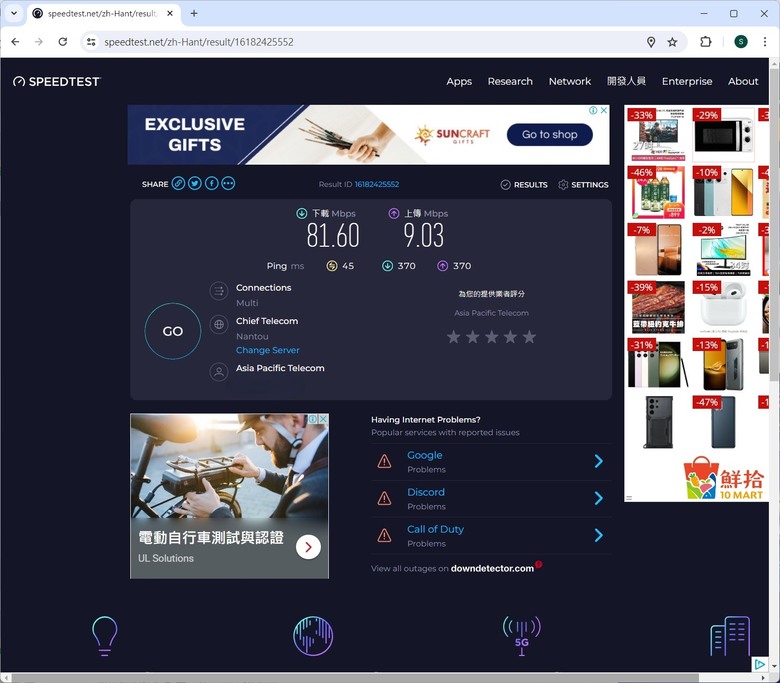Click the Multi connections text
Screen dimensions: 780x683
(247, 303)
